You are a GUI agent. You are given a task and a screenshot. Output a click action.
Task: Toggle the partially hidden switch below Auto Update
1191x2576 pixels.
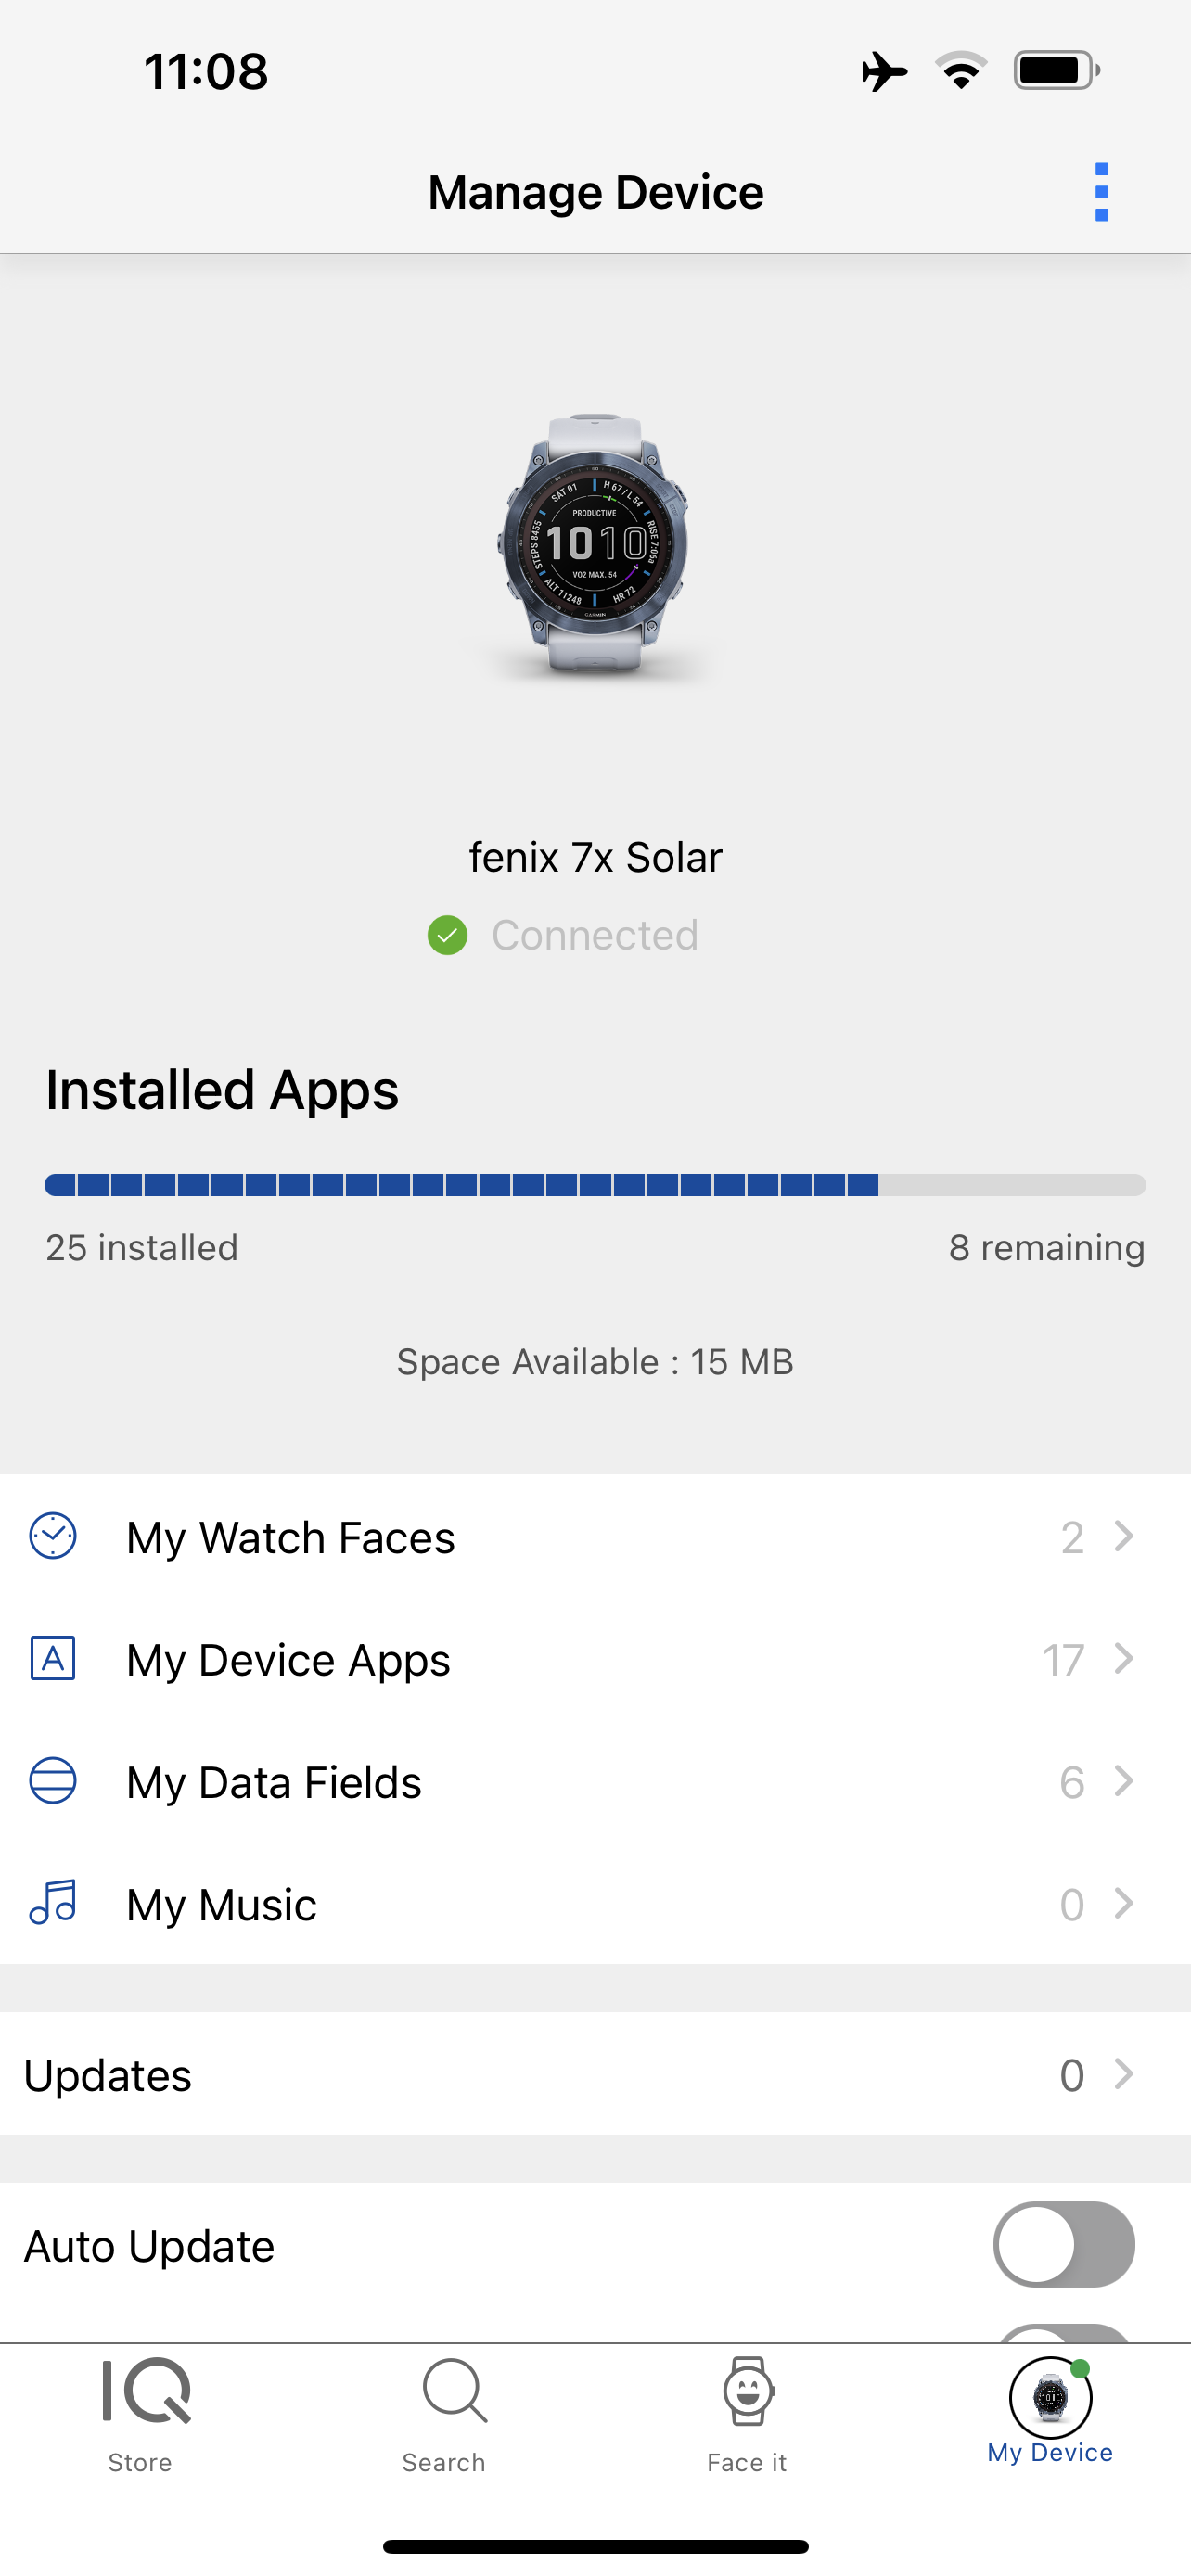(1063, 2333)
